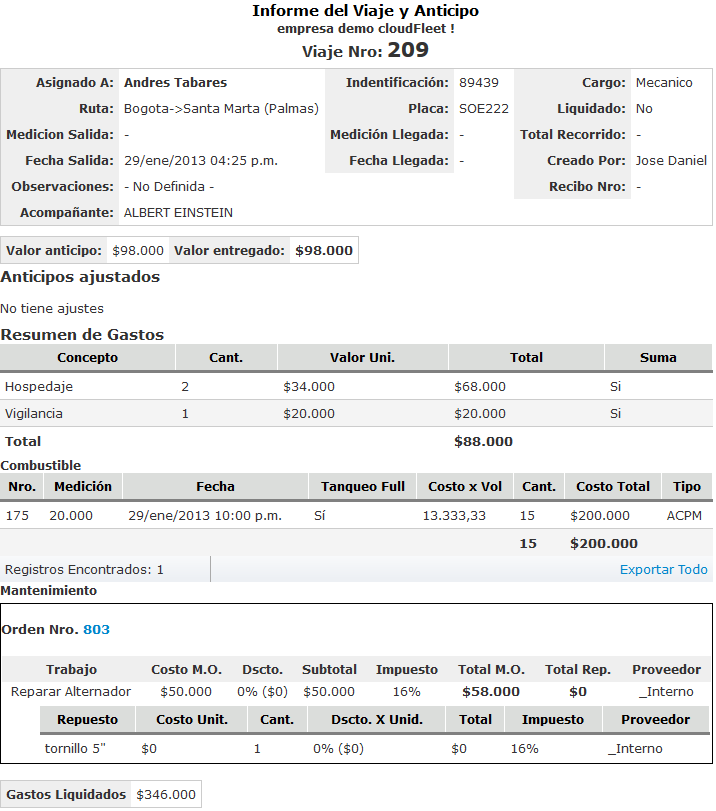Click the Gastos Liquidados amount $346.000
This screenshot has width=716, height=811.
pyautogui.click(x=165, y=795)
